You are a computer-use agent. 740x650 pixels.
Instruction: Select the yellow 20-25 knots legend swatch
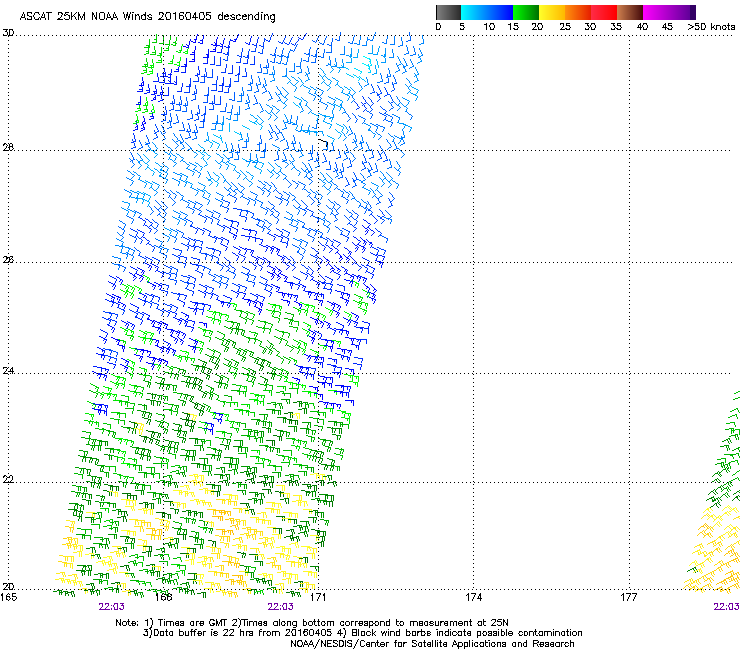(x=552, y=12)
